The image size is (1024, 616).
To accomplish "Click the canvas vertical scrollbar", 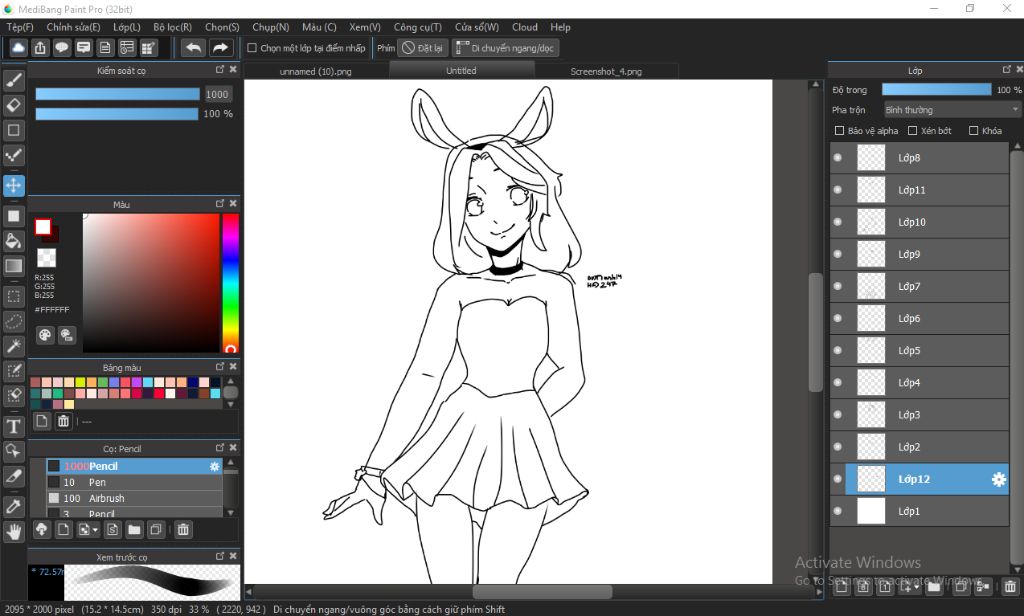I will 815,333.
